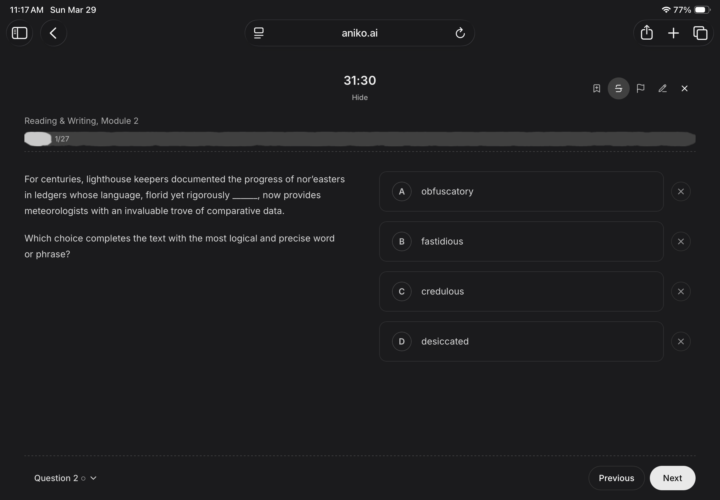Show the tab overview in Safari
The height and width of the screenshot is (500, 720).
(x=700, y=33)
